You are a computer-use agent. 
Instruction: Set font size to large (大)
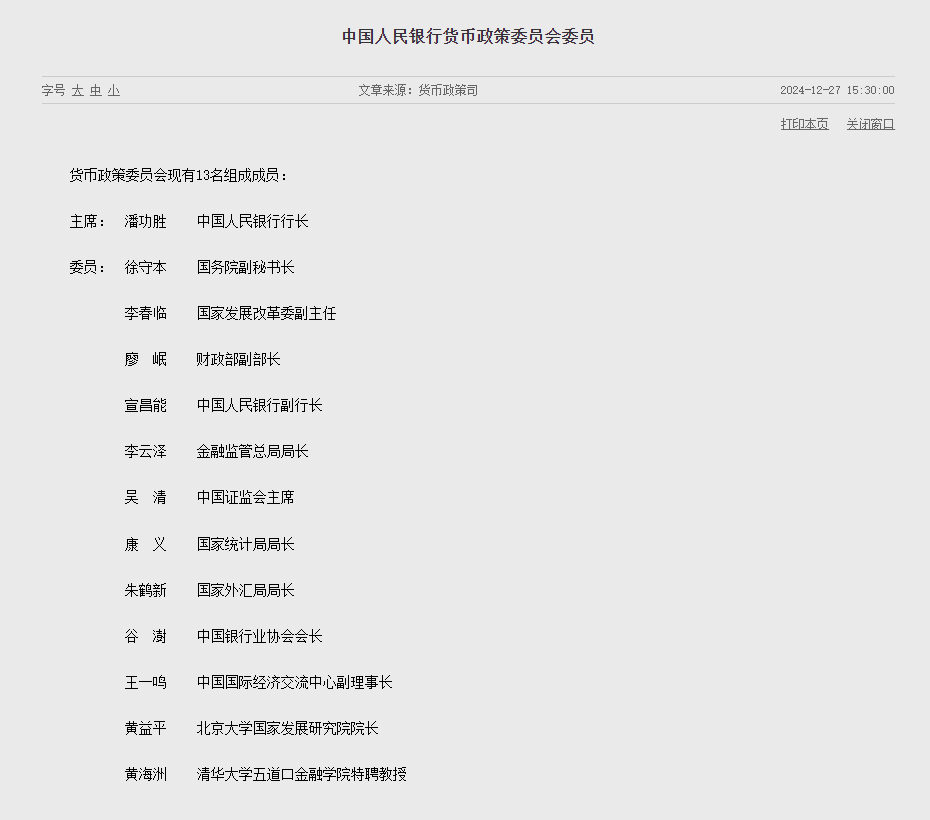[78, 91]
